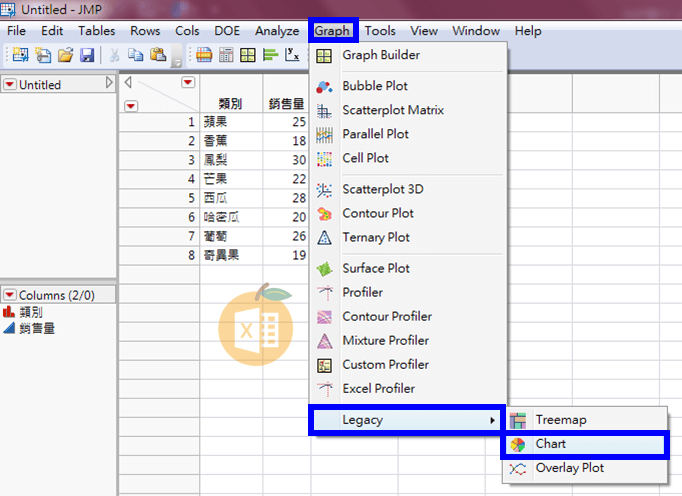Open the DOE menu
Screen dimensions: 682x496
pyautogui.click(x=227, y=31)
